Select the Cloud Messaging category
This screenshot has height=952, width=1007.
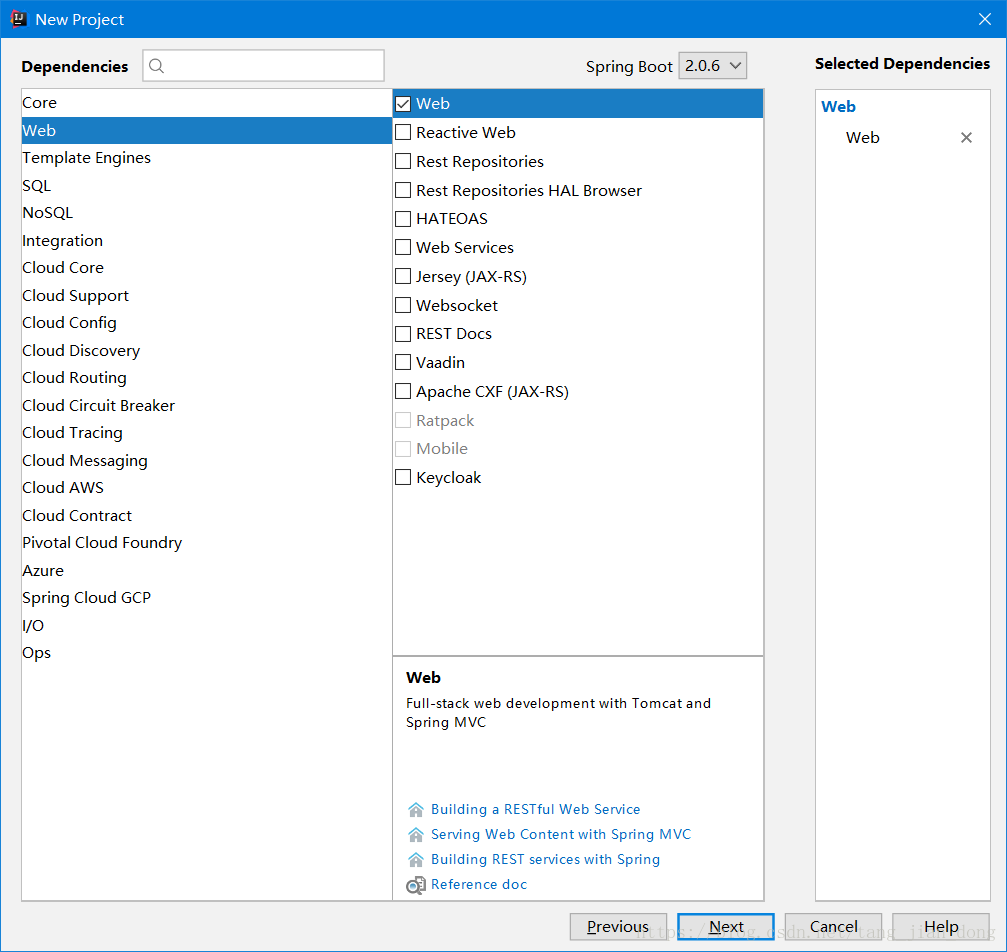206,461
